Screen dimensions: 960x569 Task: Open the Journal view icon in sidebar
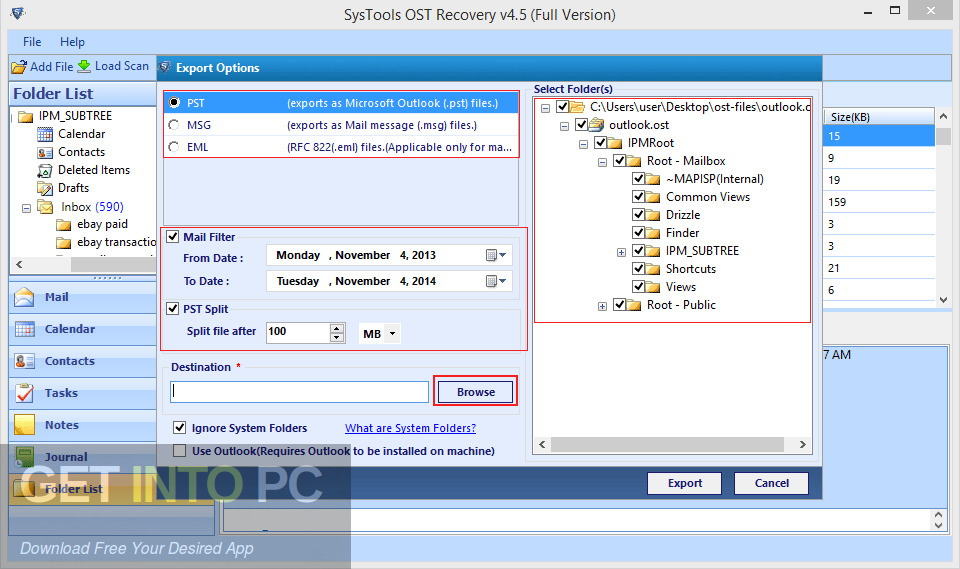(x=24, y=456)
